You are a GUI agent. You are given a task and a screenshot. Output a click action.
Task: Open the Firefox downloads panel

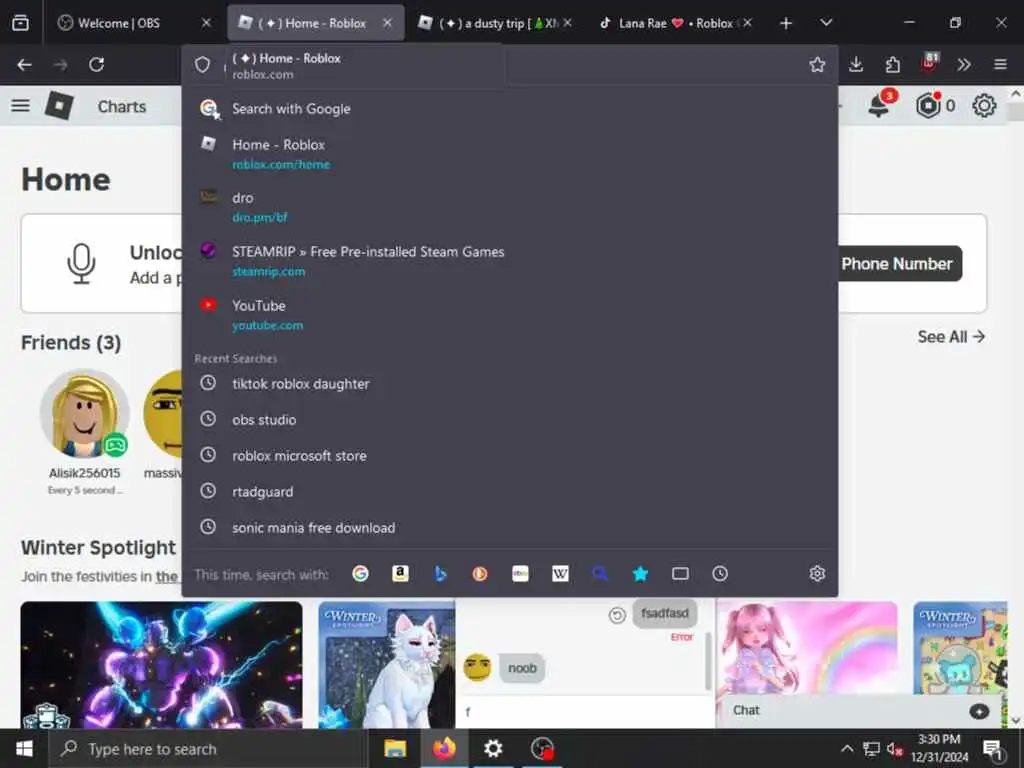(x=856, y=65)
